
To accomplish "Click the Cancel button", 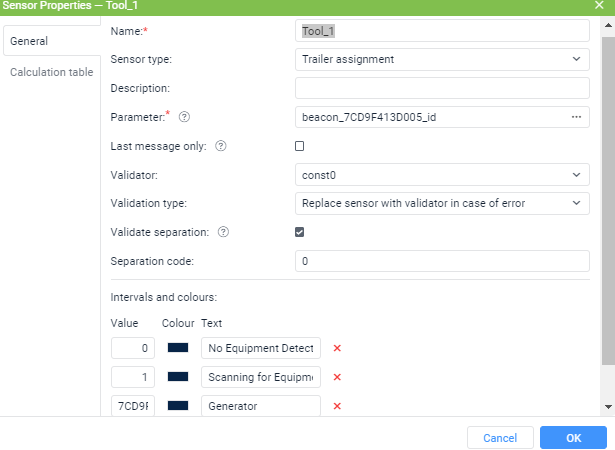I will coord(500,437).
